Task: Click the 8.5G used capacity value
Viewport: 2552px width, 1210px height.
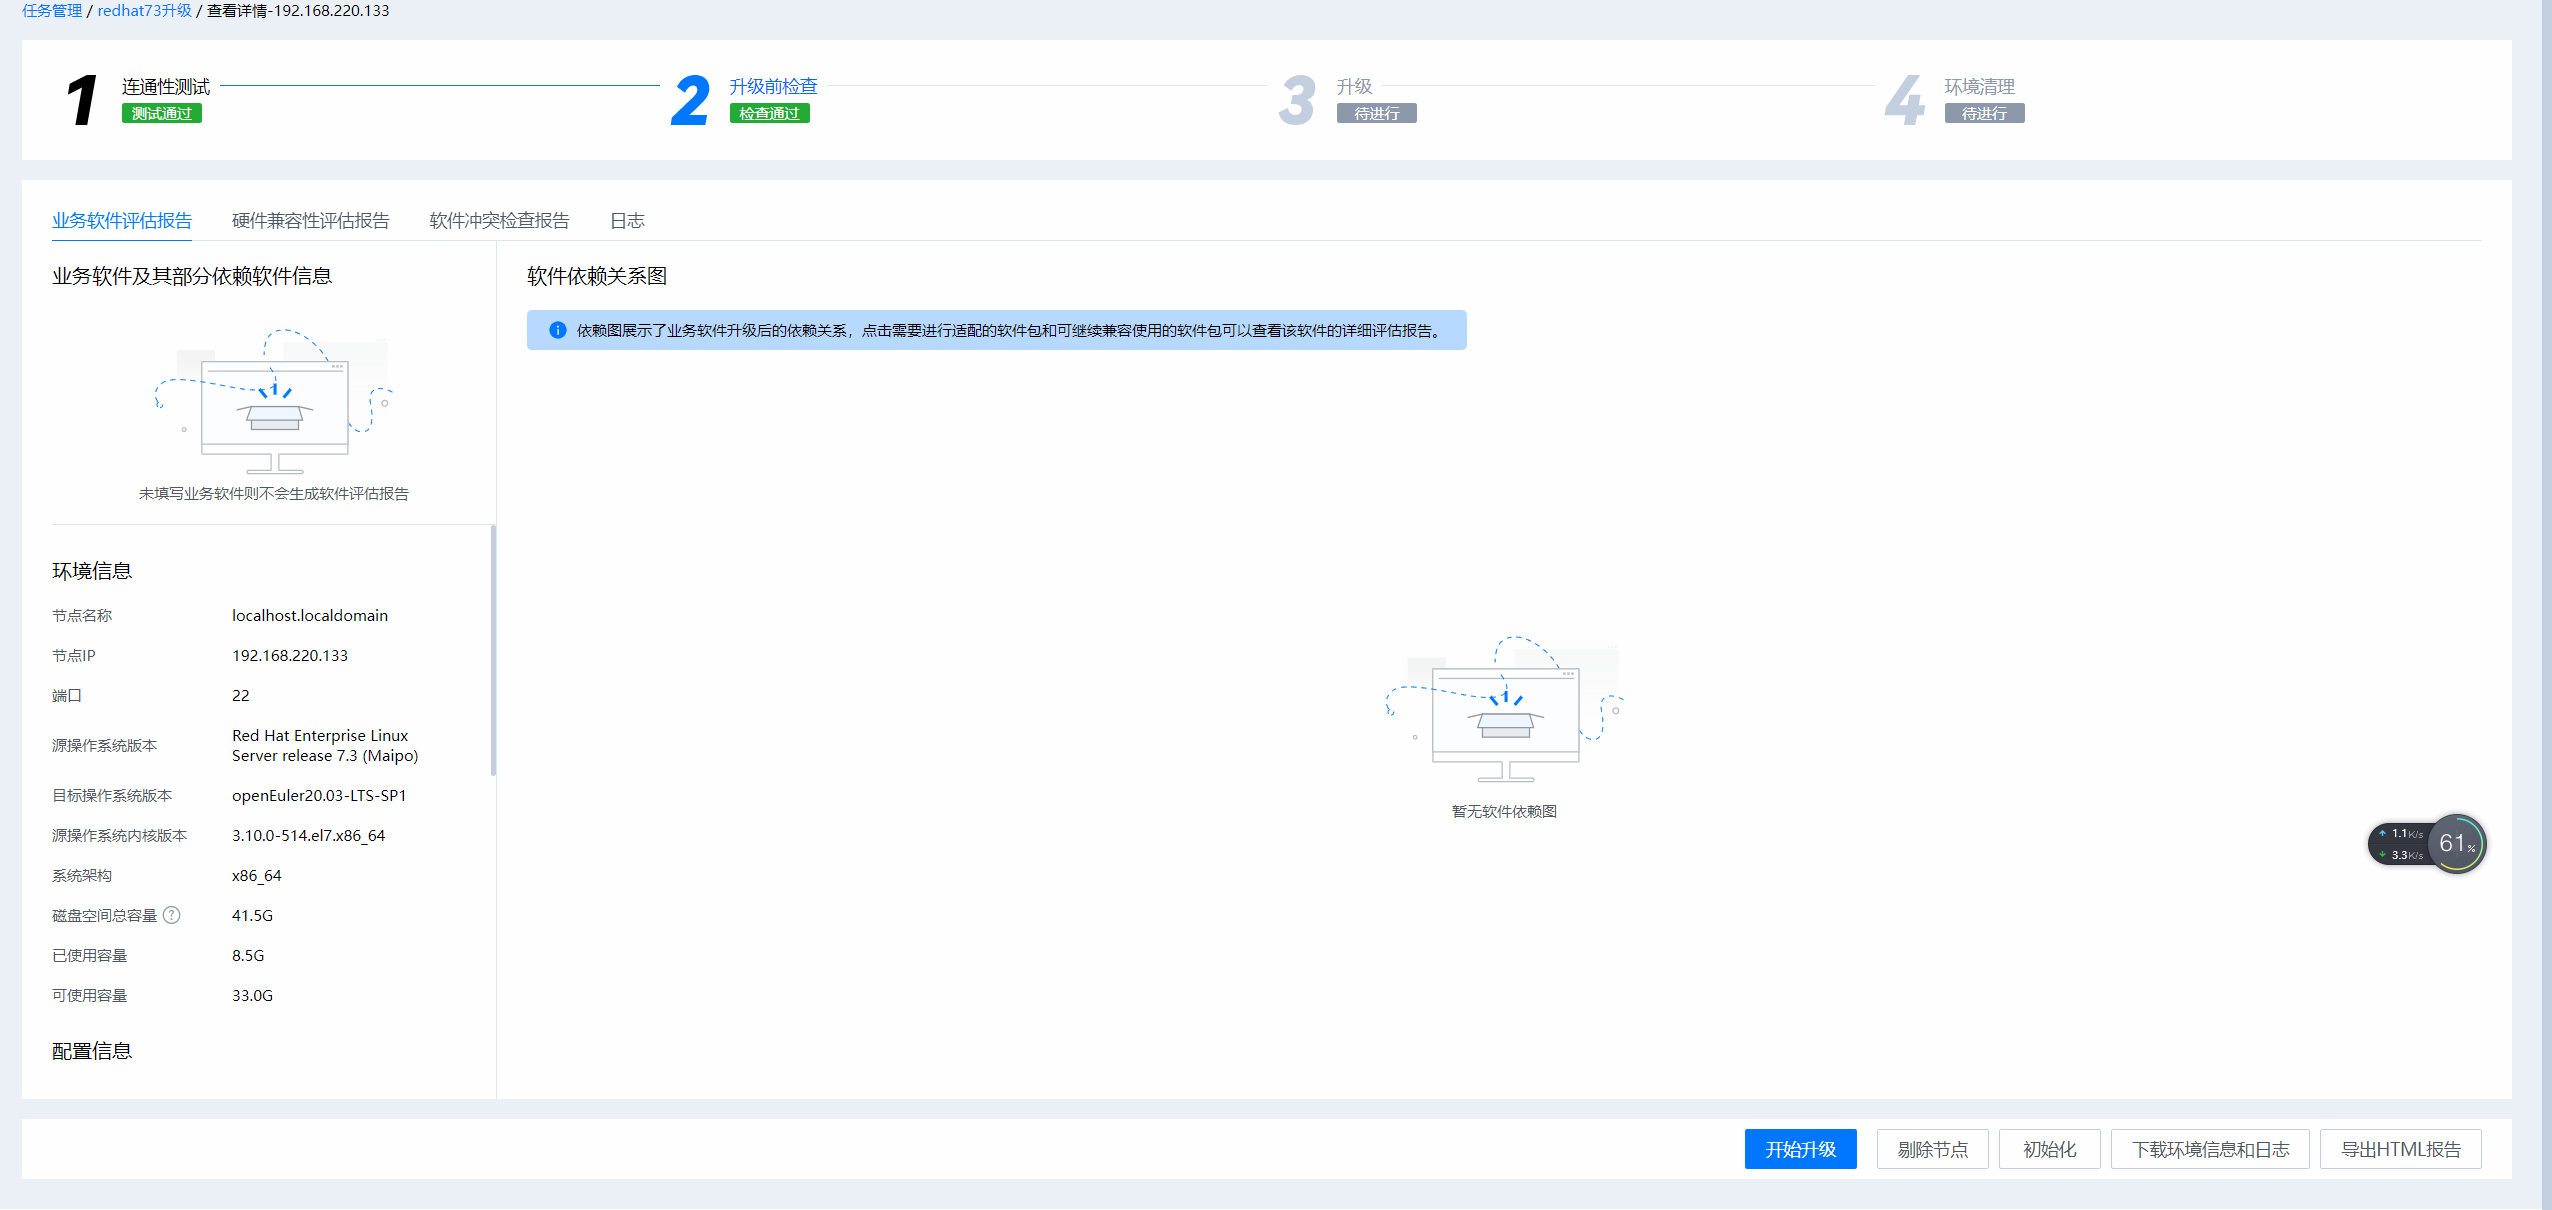Action: 248,955
